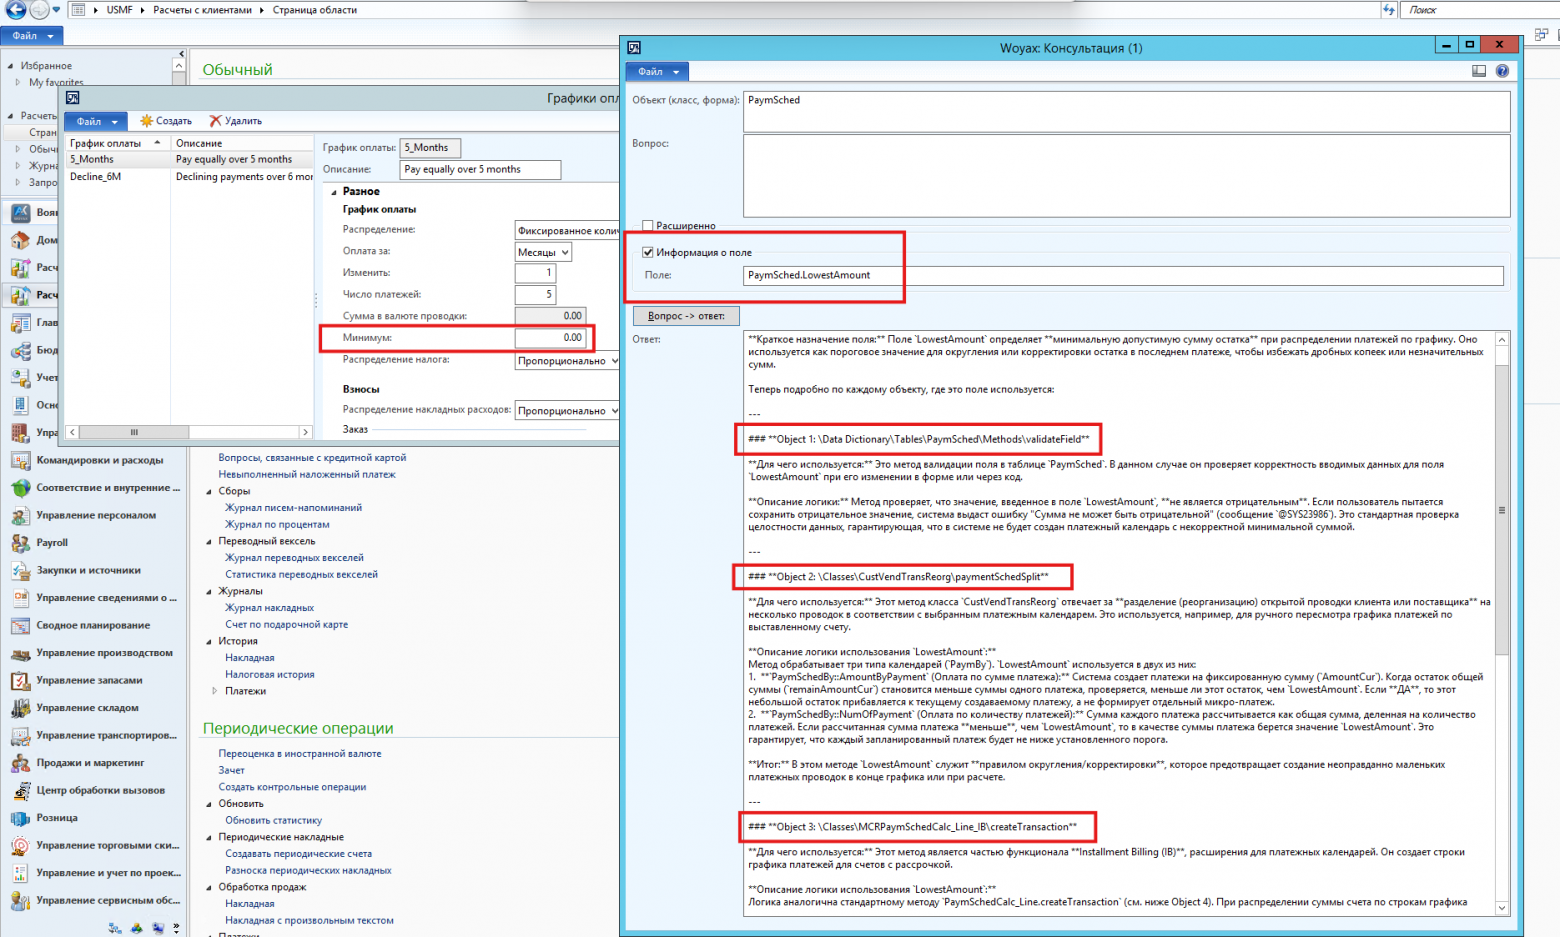Open the Файл menu in Графики оплаты
Screen dimensions: 1560x937
point(97,122)
